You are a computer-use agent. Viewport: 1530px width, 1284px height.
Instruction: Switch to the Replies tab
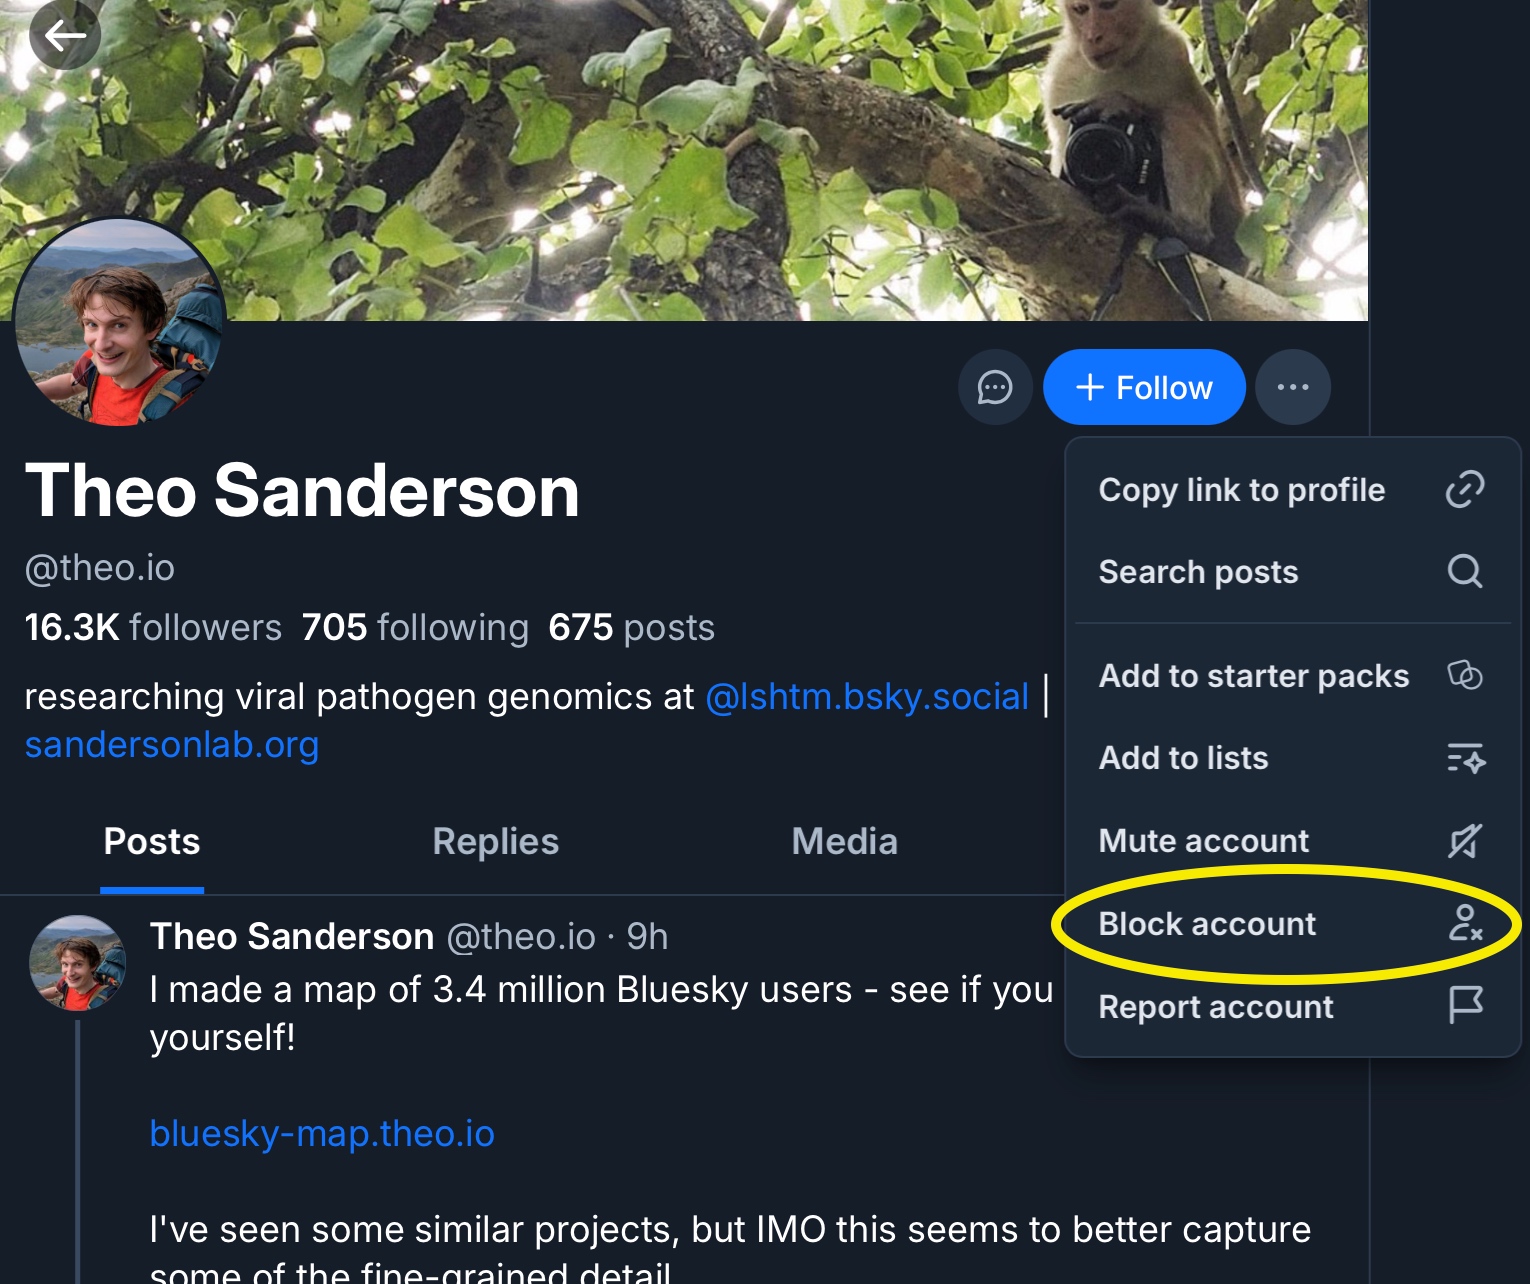pyautogui.click(x=495, y=842)
